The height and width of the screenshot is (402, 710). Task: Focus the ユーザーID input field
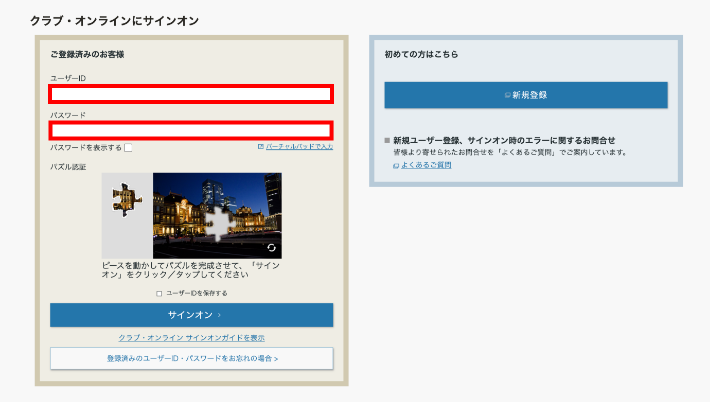tap(191, 94)
